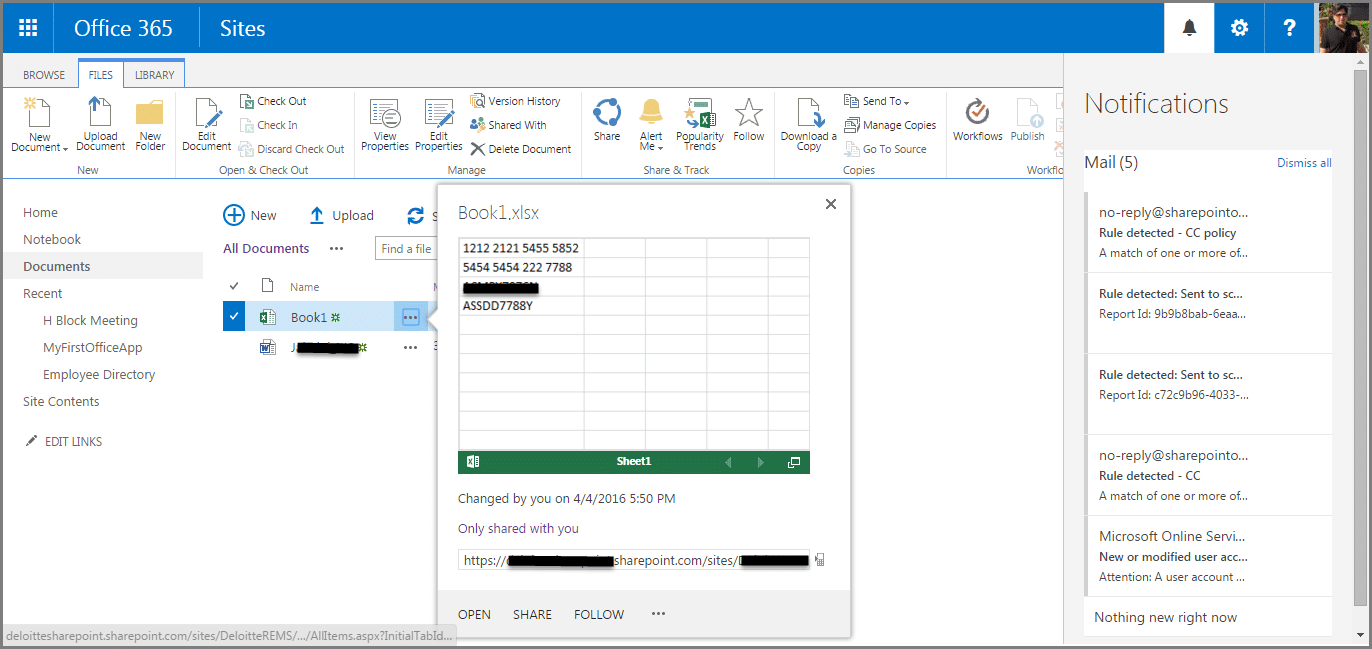The width and height of the screenshot is (1372, 649).
Task: Open more views ellipsis beside All Documents
Action: point(336,248)
